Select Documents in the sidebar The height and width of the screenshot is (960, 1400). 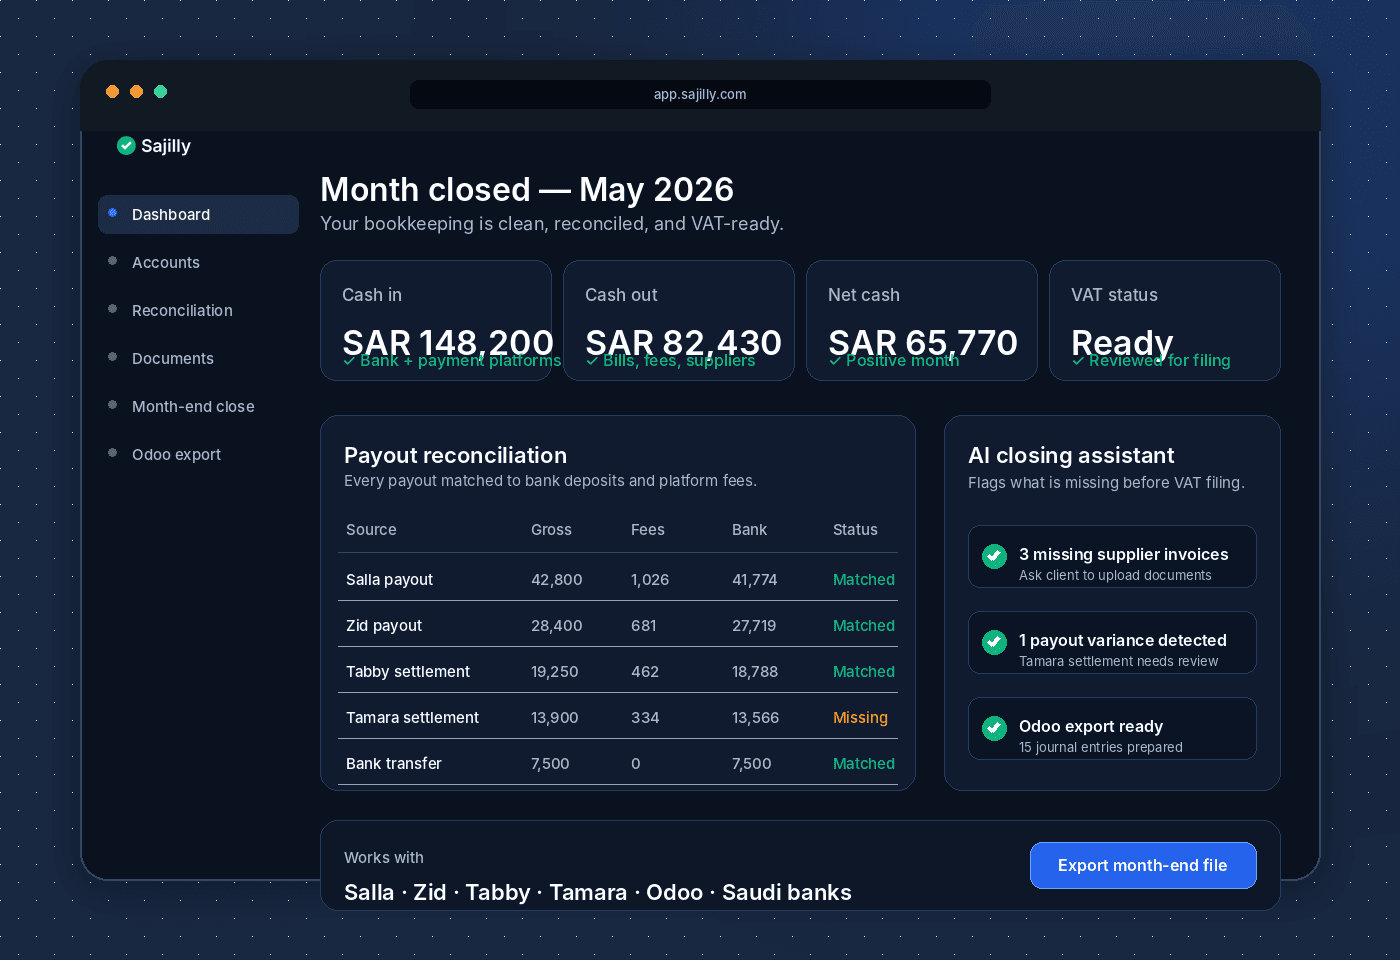pyautogui.click(x=198, y=358)
